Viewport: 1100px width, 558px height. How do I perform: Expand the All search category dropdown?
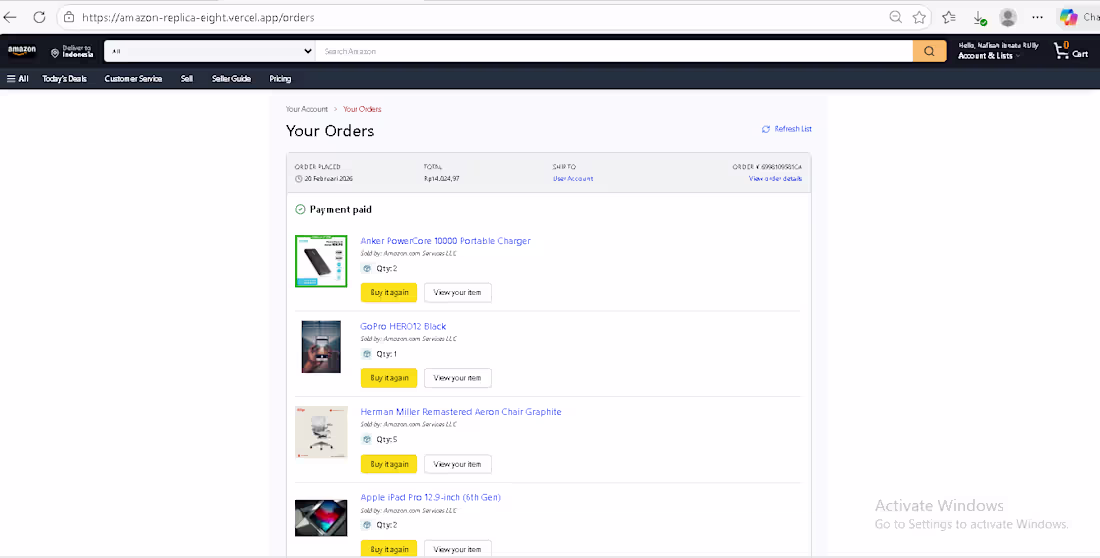click(210, 51)
